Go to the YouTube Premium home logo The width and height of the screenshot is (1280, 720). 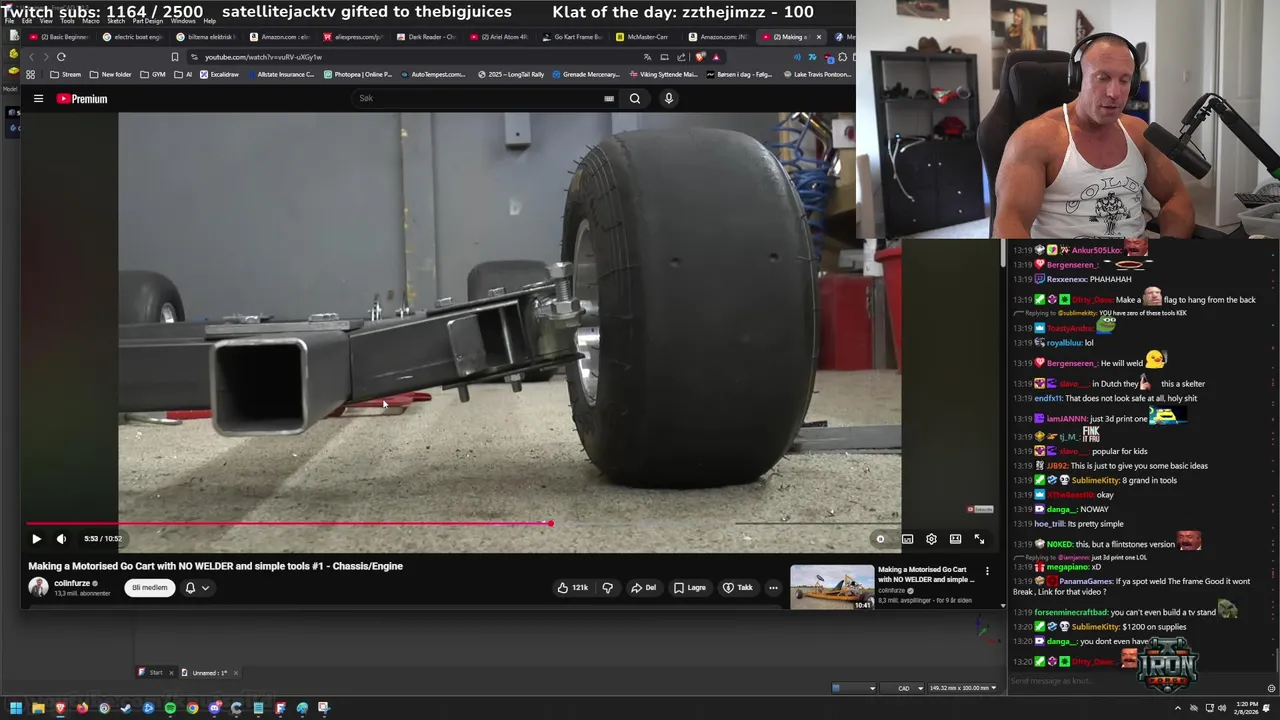point(82,99)
